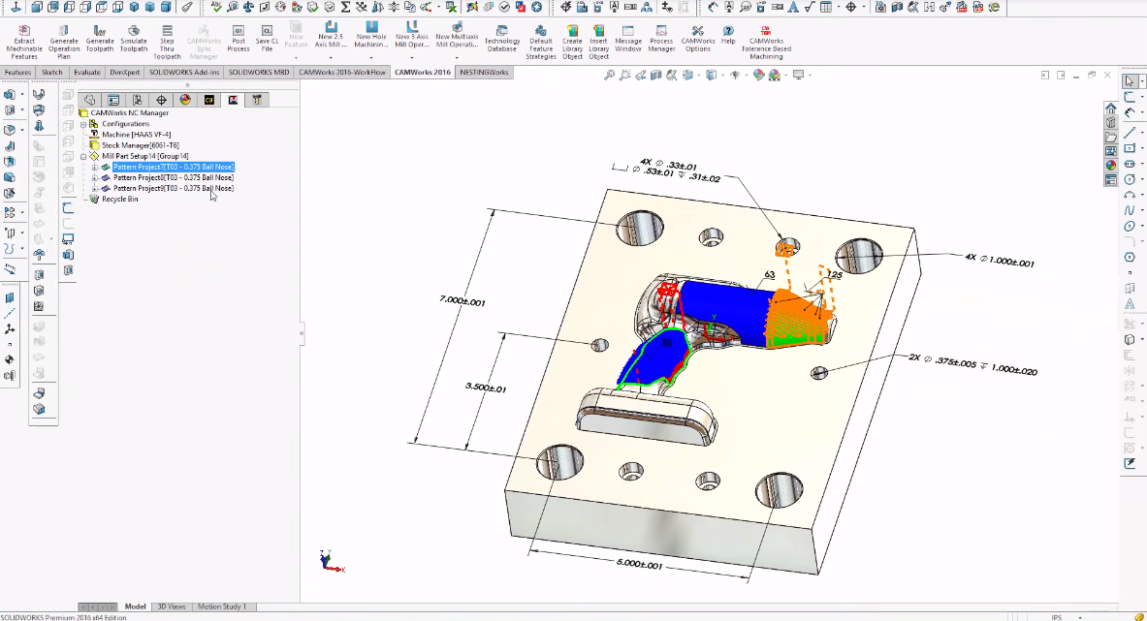Image resolution: width=1147 pixels, height=621 pixels.
Task: Open the Evaluate tab
Action: coord(87,72)
